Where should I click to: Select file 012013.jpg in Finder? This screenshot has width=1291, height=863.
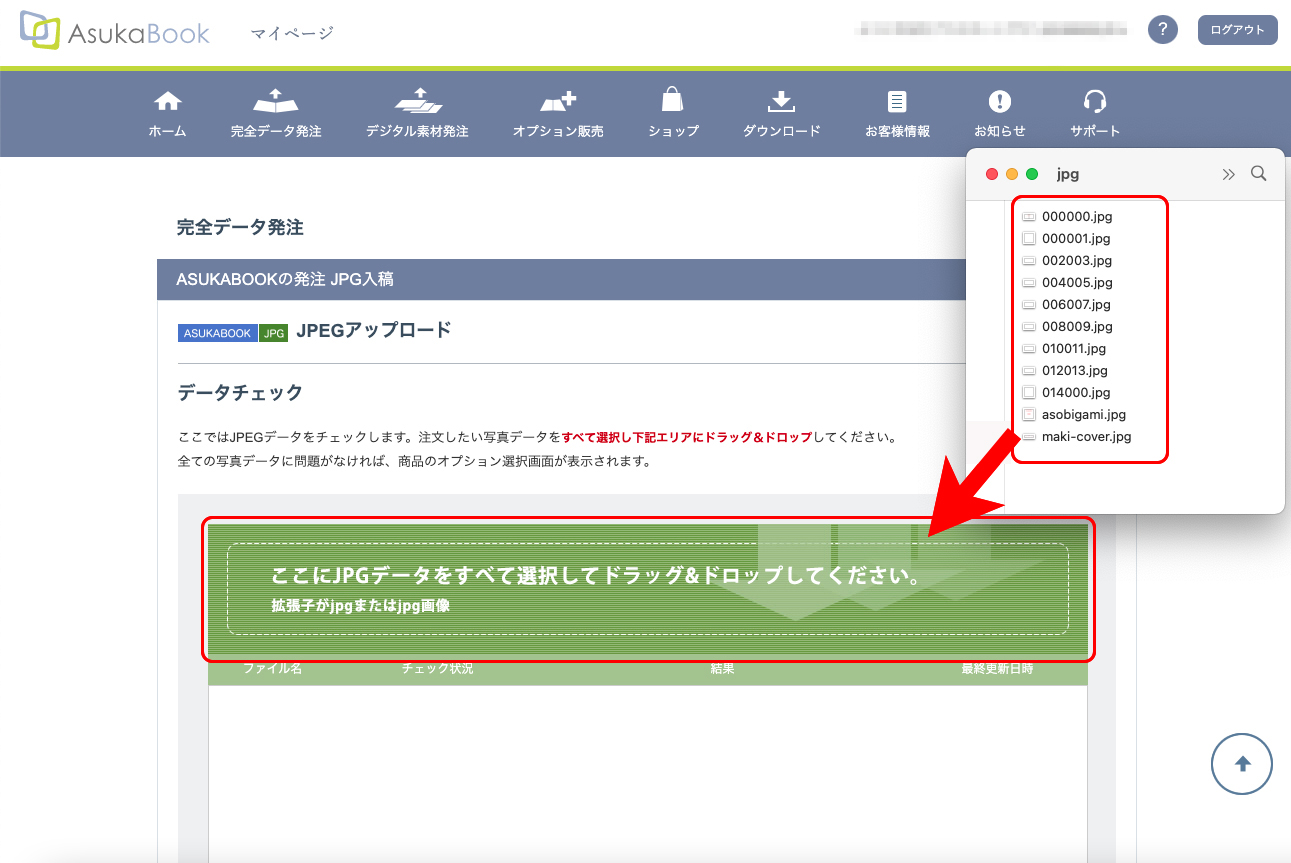[x=1065, y=370]
